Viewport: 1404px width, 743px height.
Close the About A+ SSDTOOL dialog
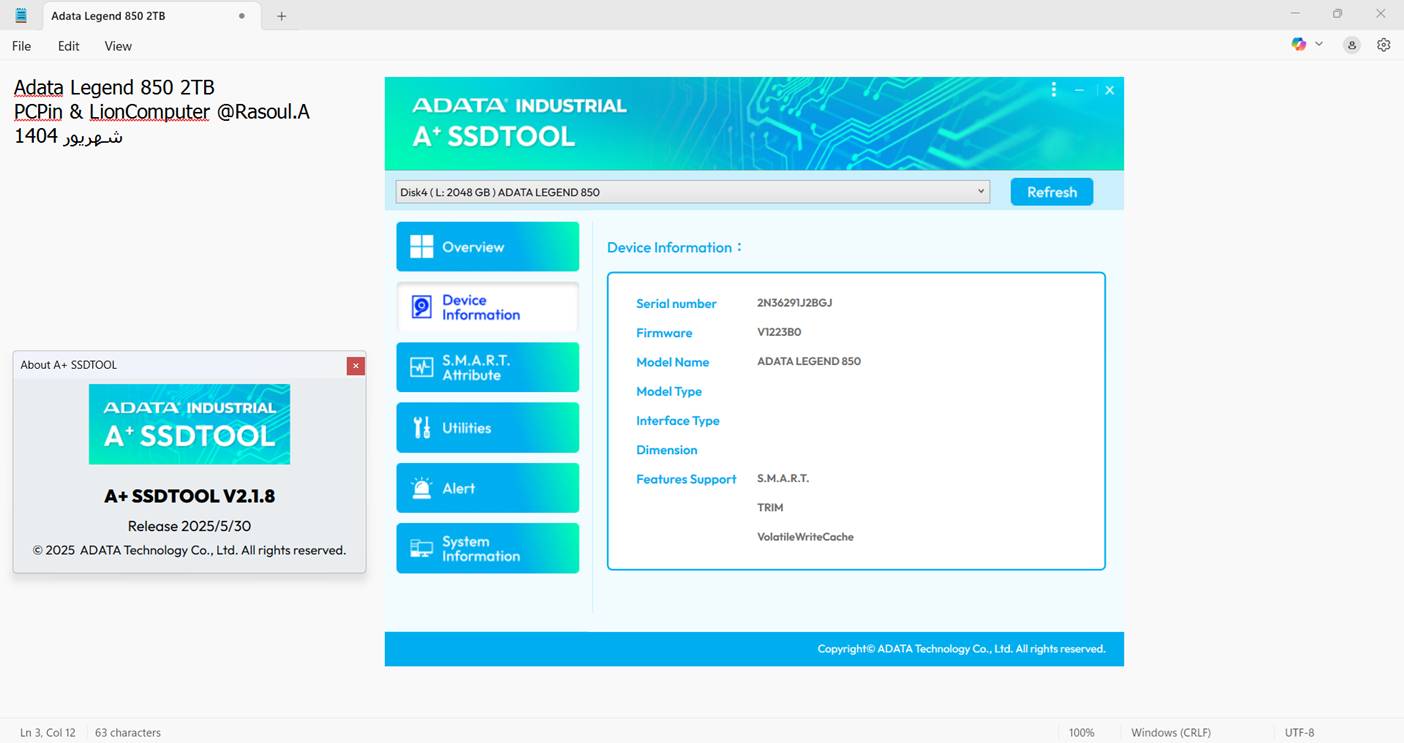pyautogui.click(x=355, y=366)
